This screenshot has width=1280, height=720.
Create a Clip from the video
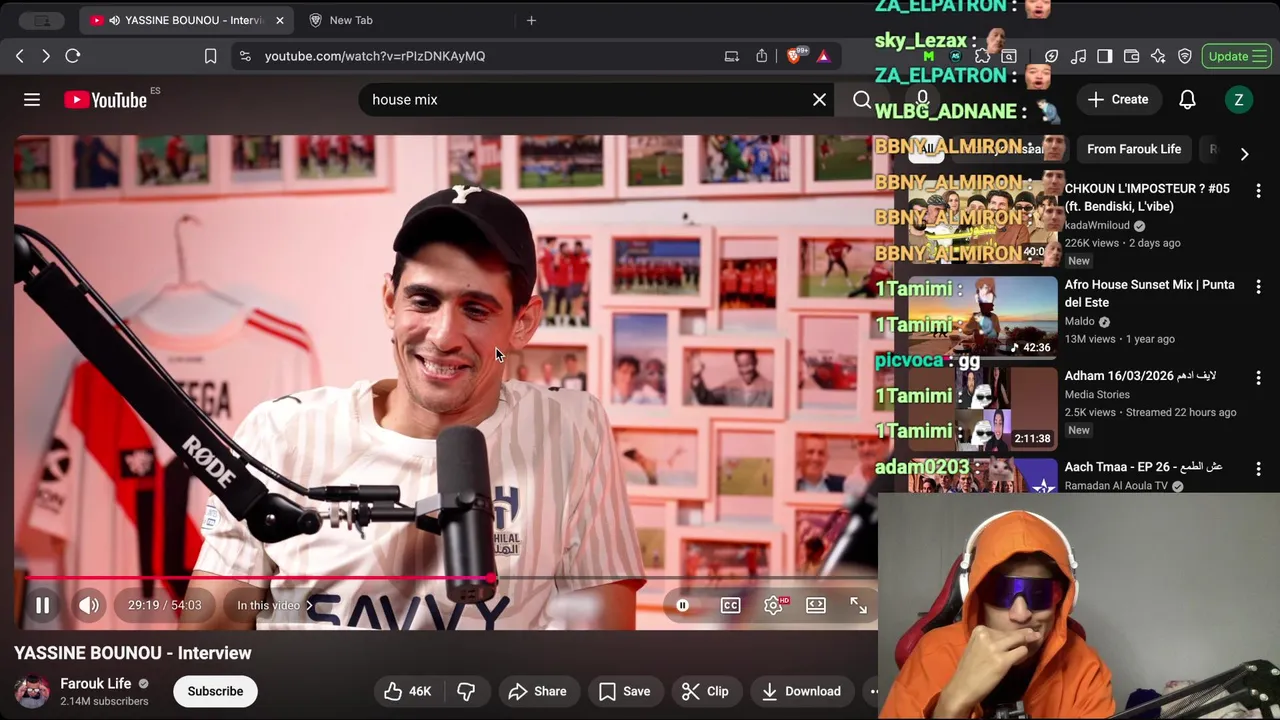(x=705, y=691)
